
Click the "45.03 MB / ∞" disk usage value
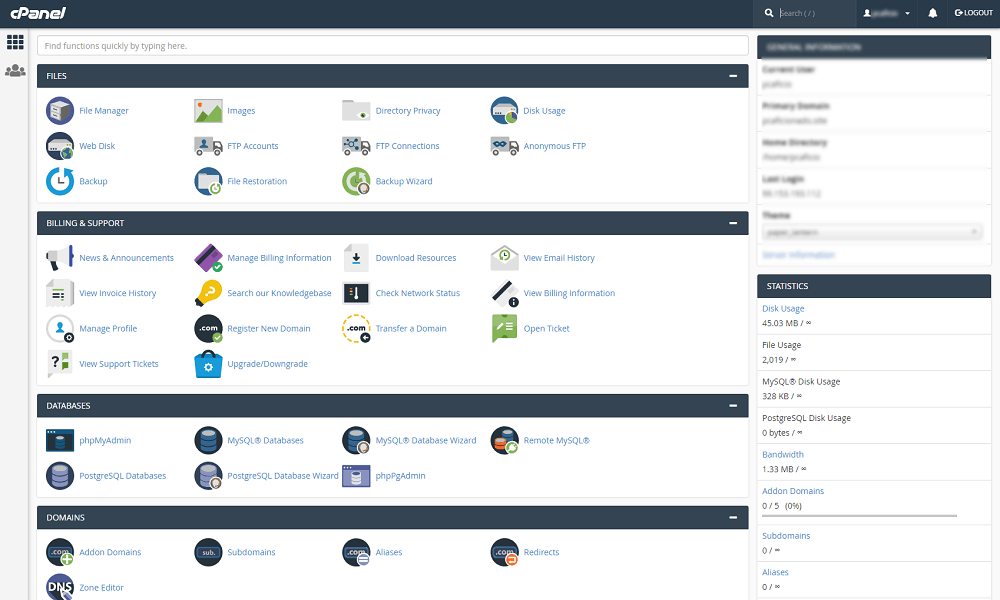pos(786,323)
